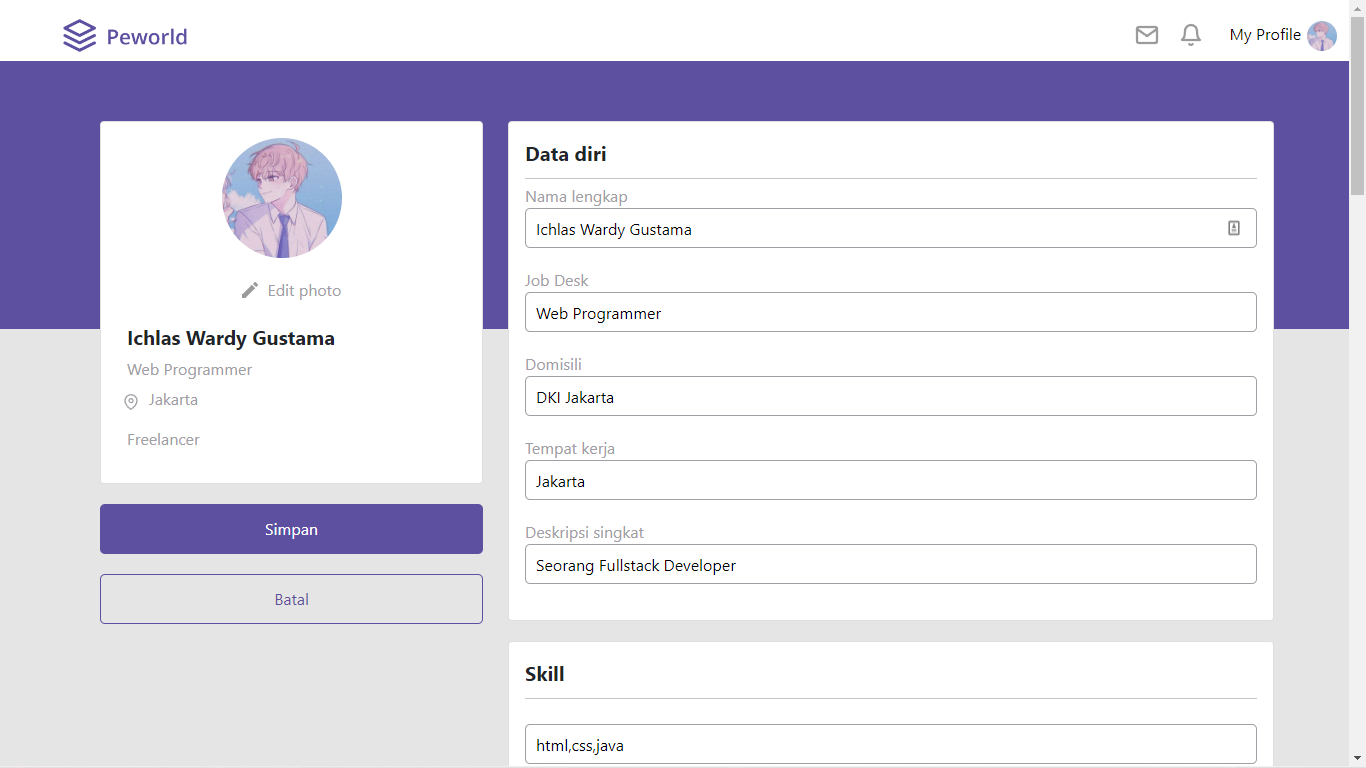
Task: Focus the Nama lengkap input field
Action: tap(890, 228)
